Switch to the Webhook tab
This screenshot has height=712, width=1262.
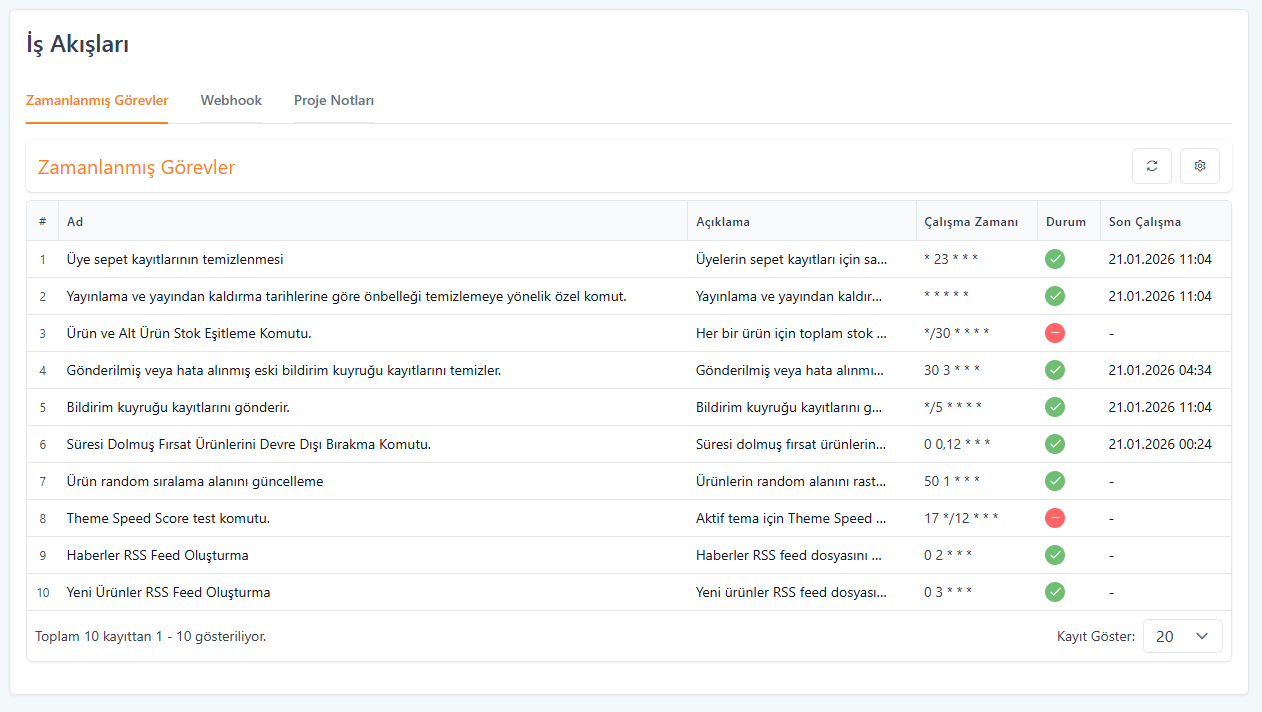tap(231, 101)
